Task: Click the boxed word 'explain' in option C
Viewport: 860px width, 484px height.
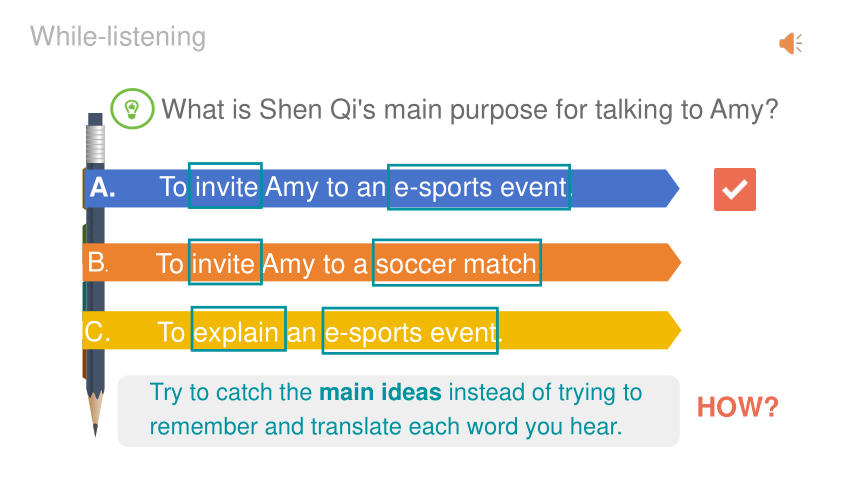Action: point(239,329)
